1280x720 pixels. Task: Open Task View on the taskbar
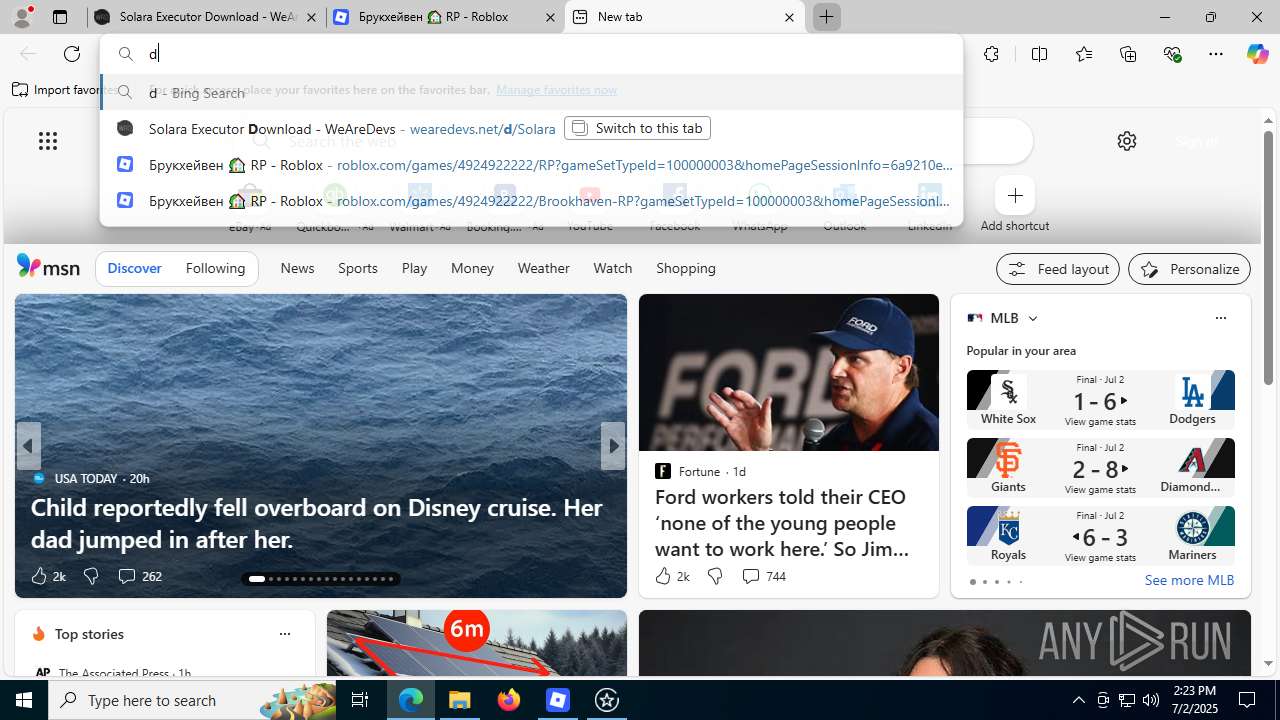pyautogui.click(x=360, y=700)
